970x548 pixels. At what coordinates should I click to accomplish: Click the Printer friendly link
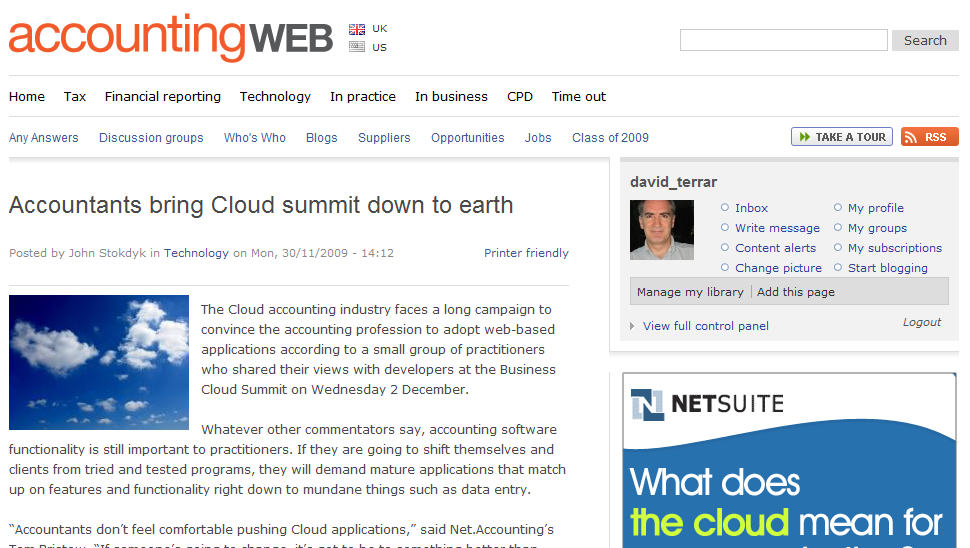[526, 253]
